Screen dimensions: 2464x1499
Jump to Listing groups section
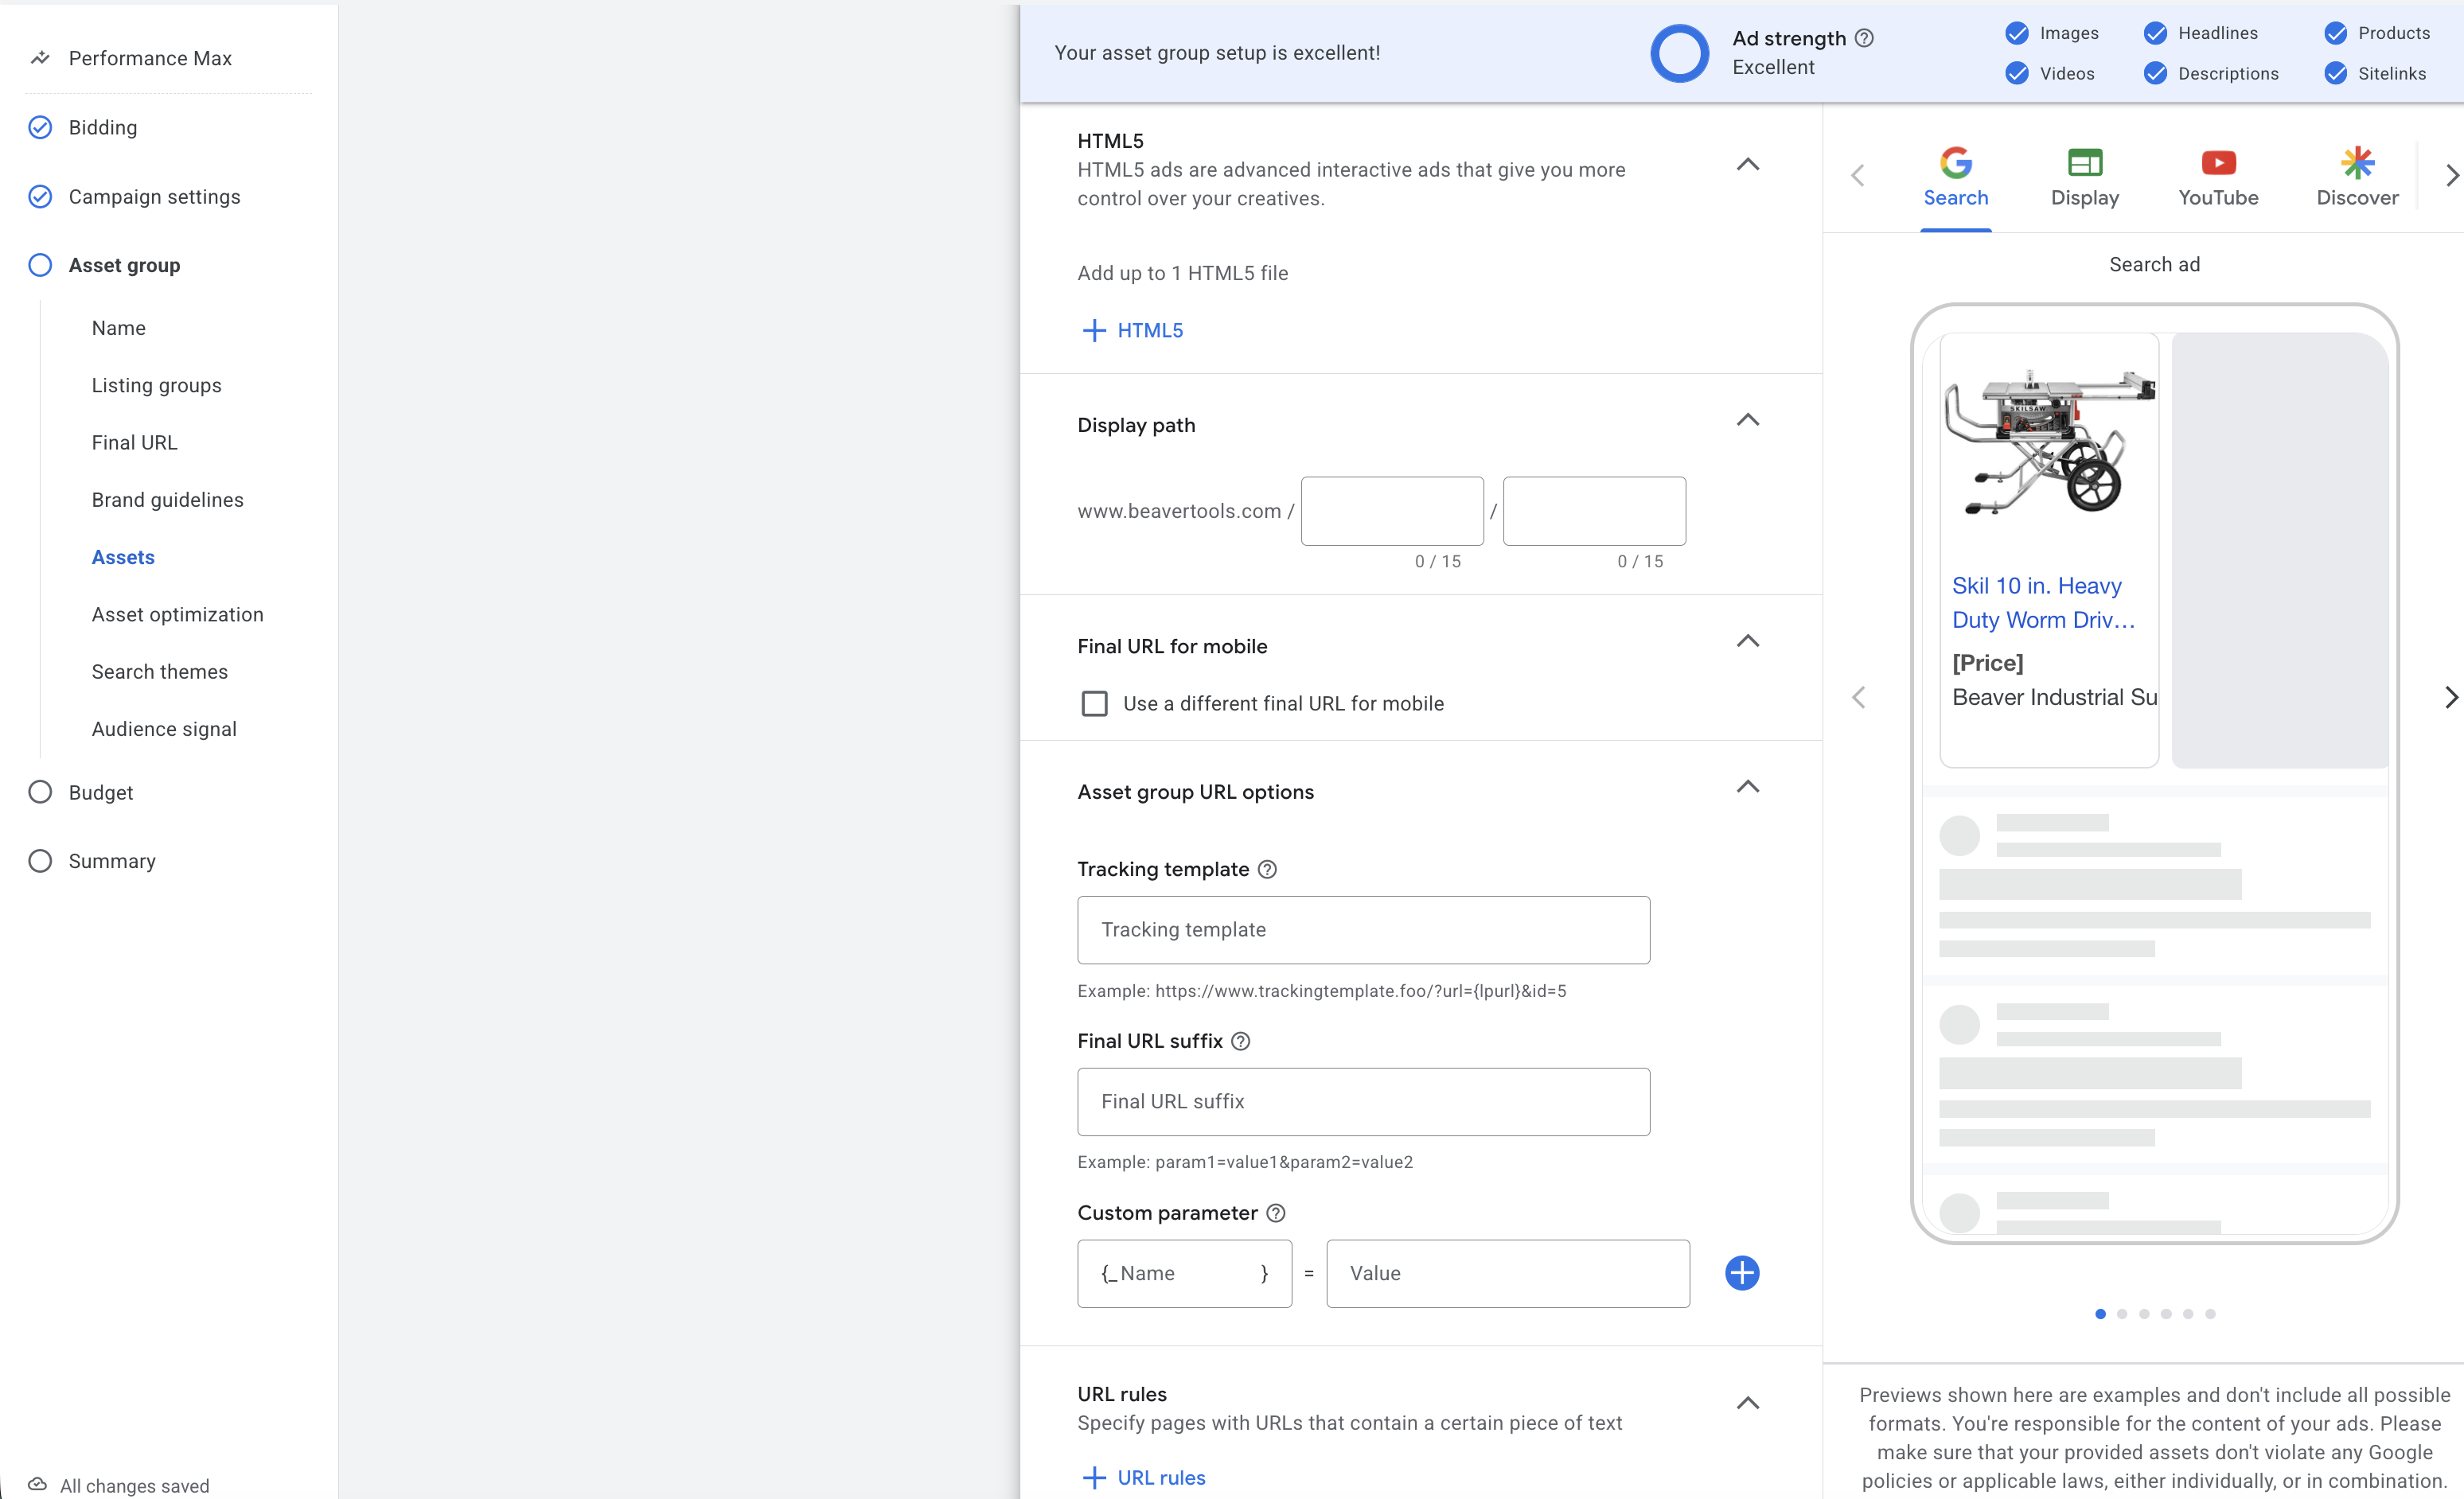[157, 385]
